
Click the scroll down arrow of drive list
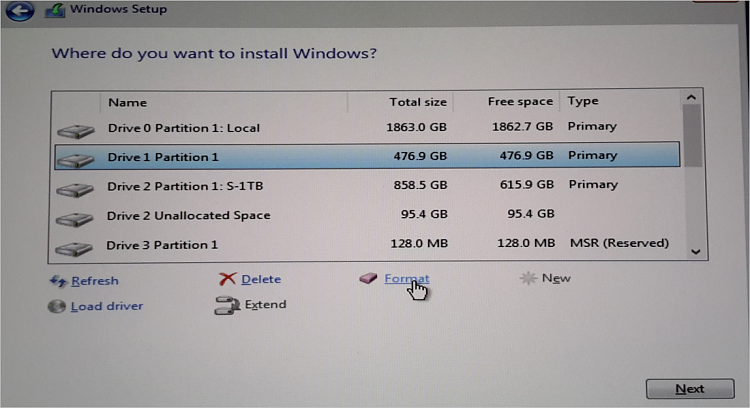coord(696,252)
